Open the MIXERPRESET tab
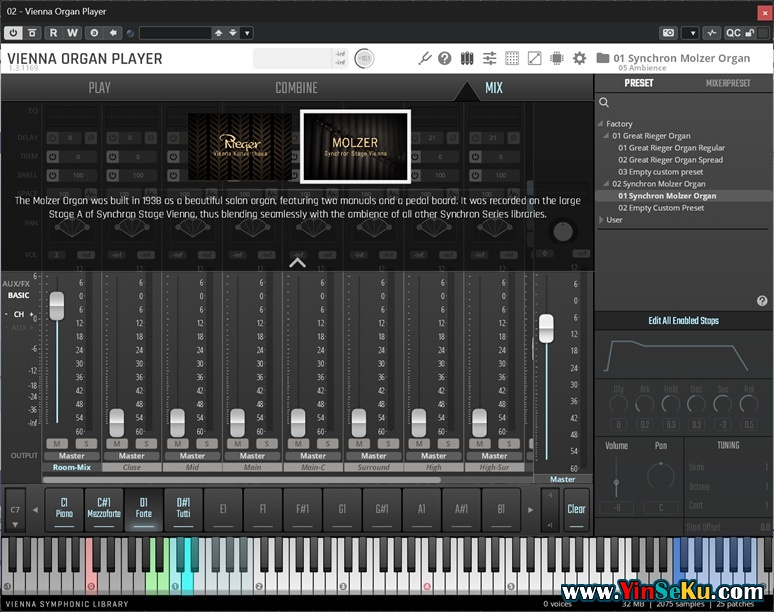The image size is (774, 612). coord(728,83)
